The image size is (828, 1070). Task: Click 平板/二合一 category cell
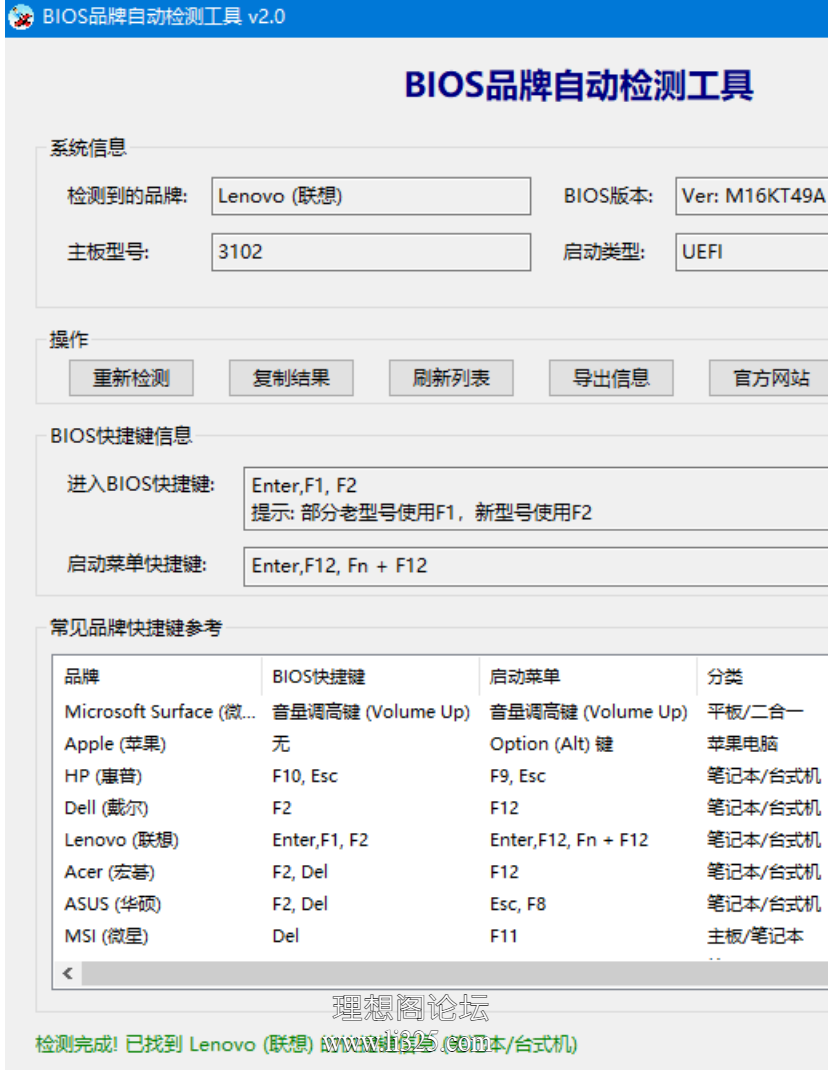point(755,712)
